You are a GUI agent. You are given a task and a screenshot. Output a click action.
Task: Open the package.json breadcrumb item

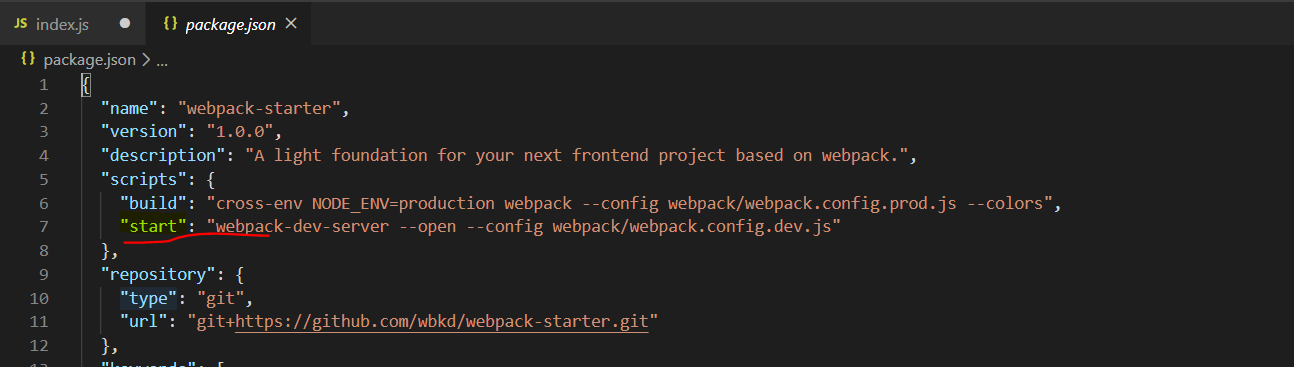coord(89,60)
